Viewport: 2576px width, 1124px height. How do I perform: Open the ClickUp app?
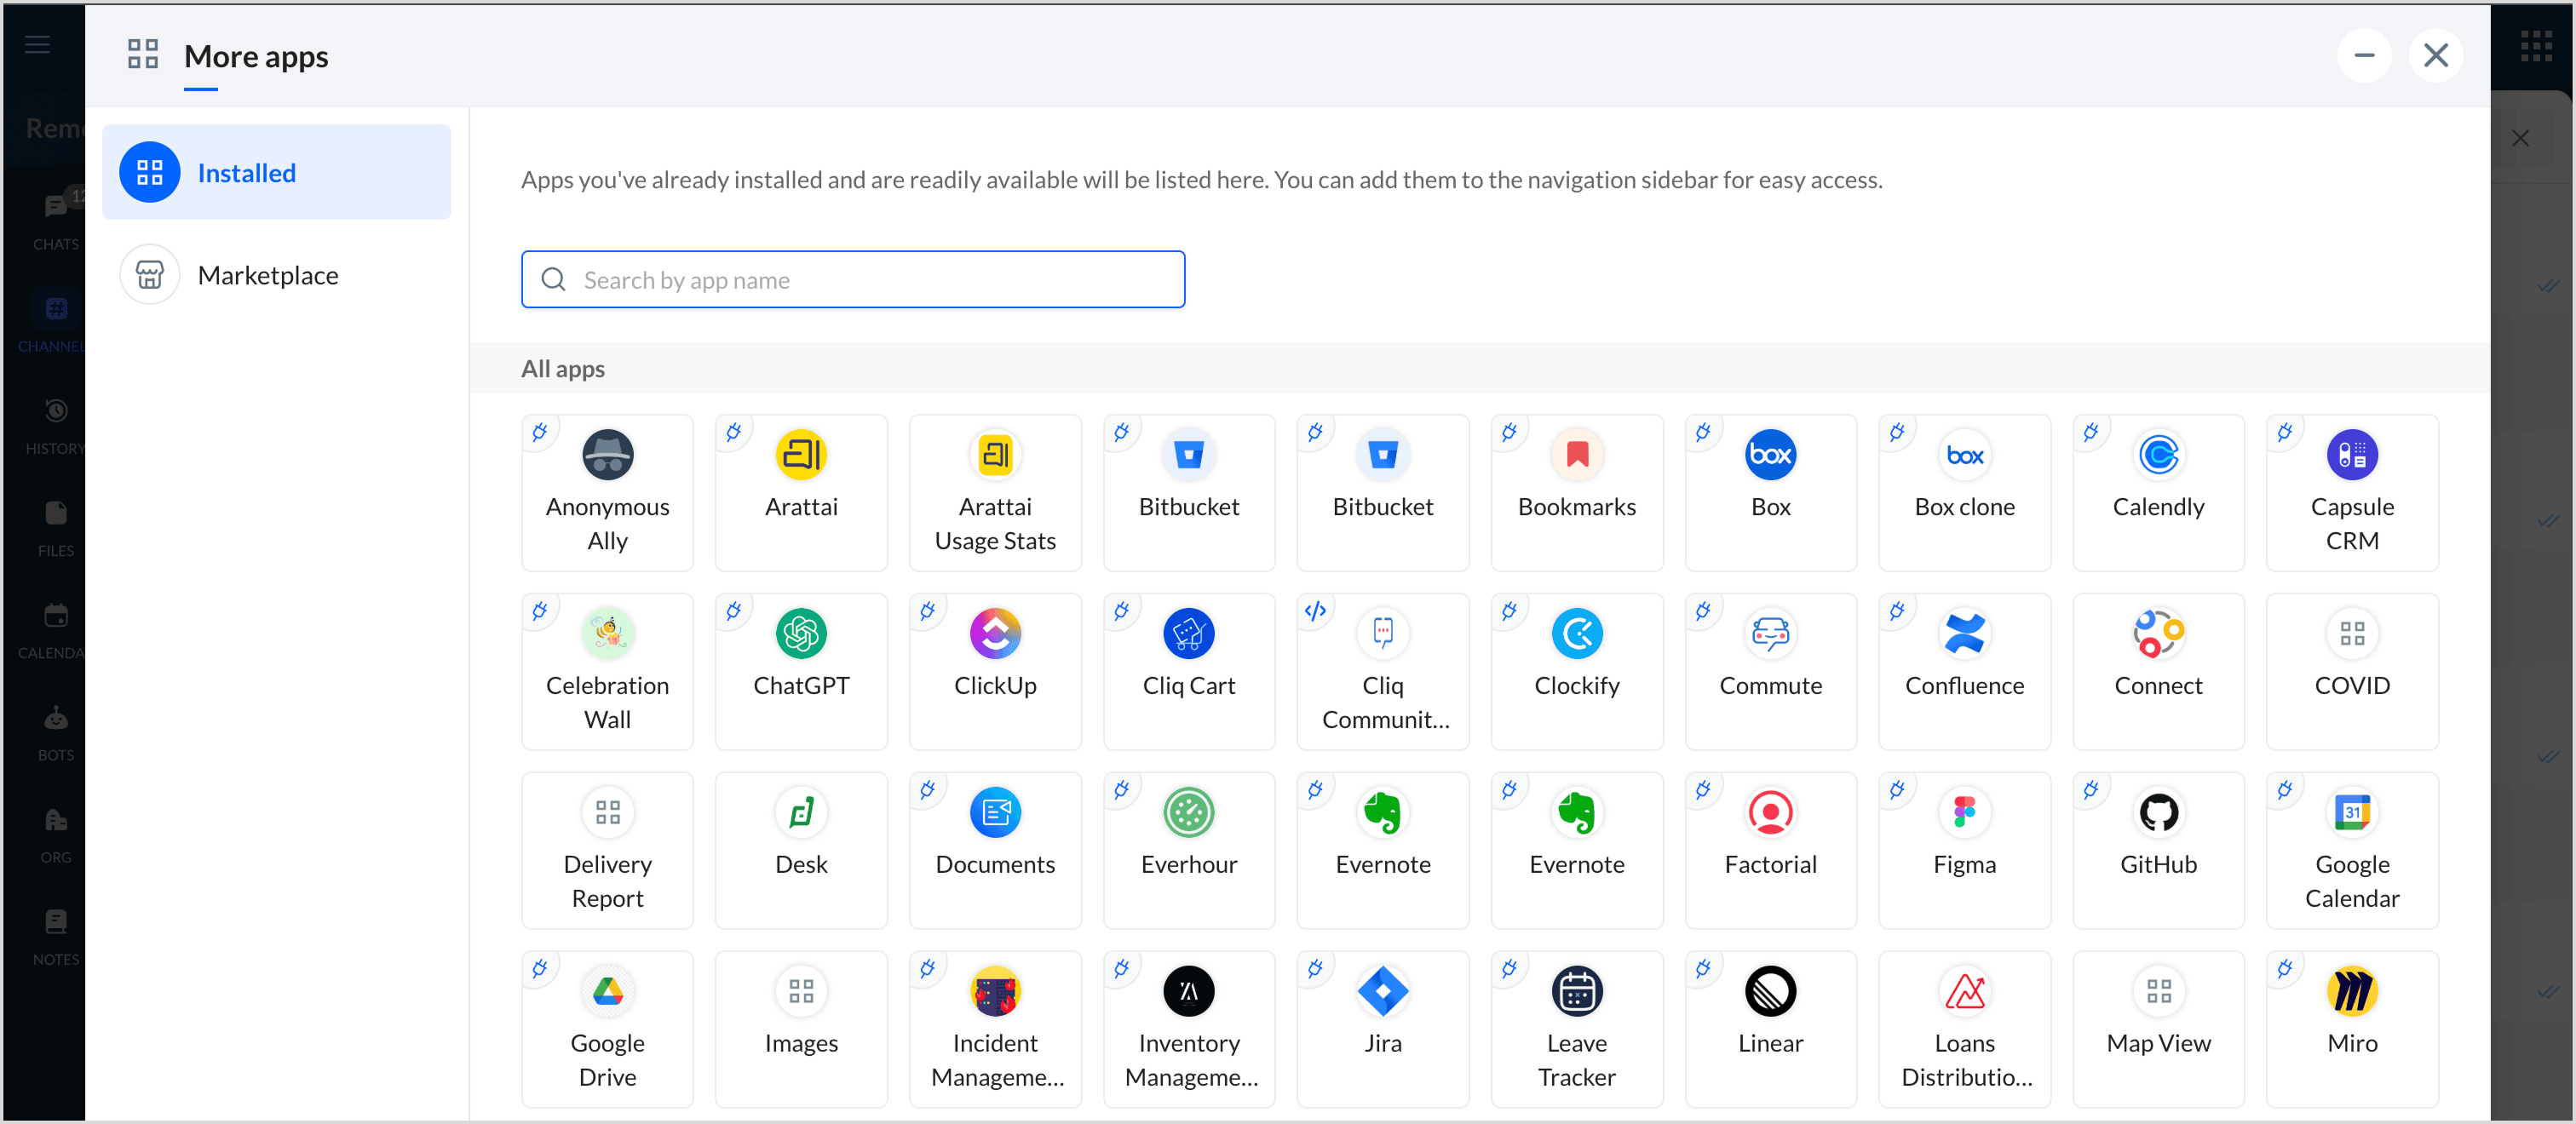tap(995, 672)
